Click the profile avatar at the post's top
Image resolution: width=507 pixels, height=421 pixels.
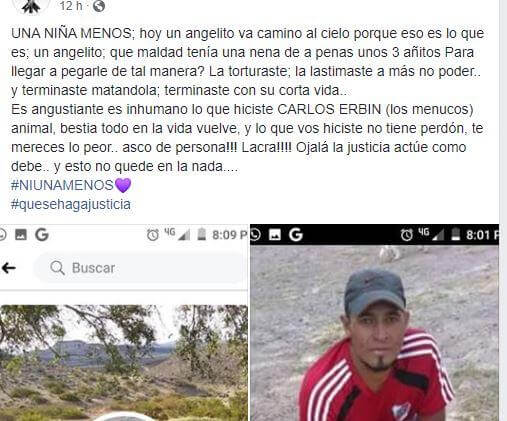[x=31, y=6]
